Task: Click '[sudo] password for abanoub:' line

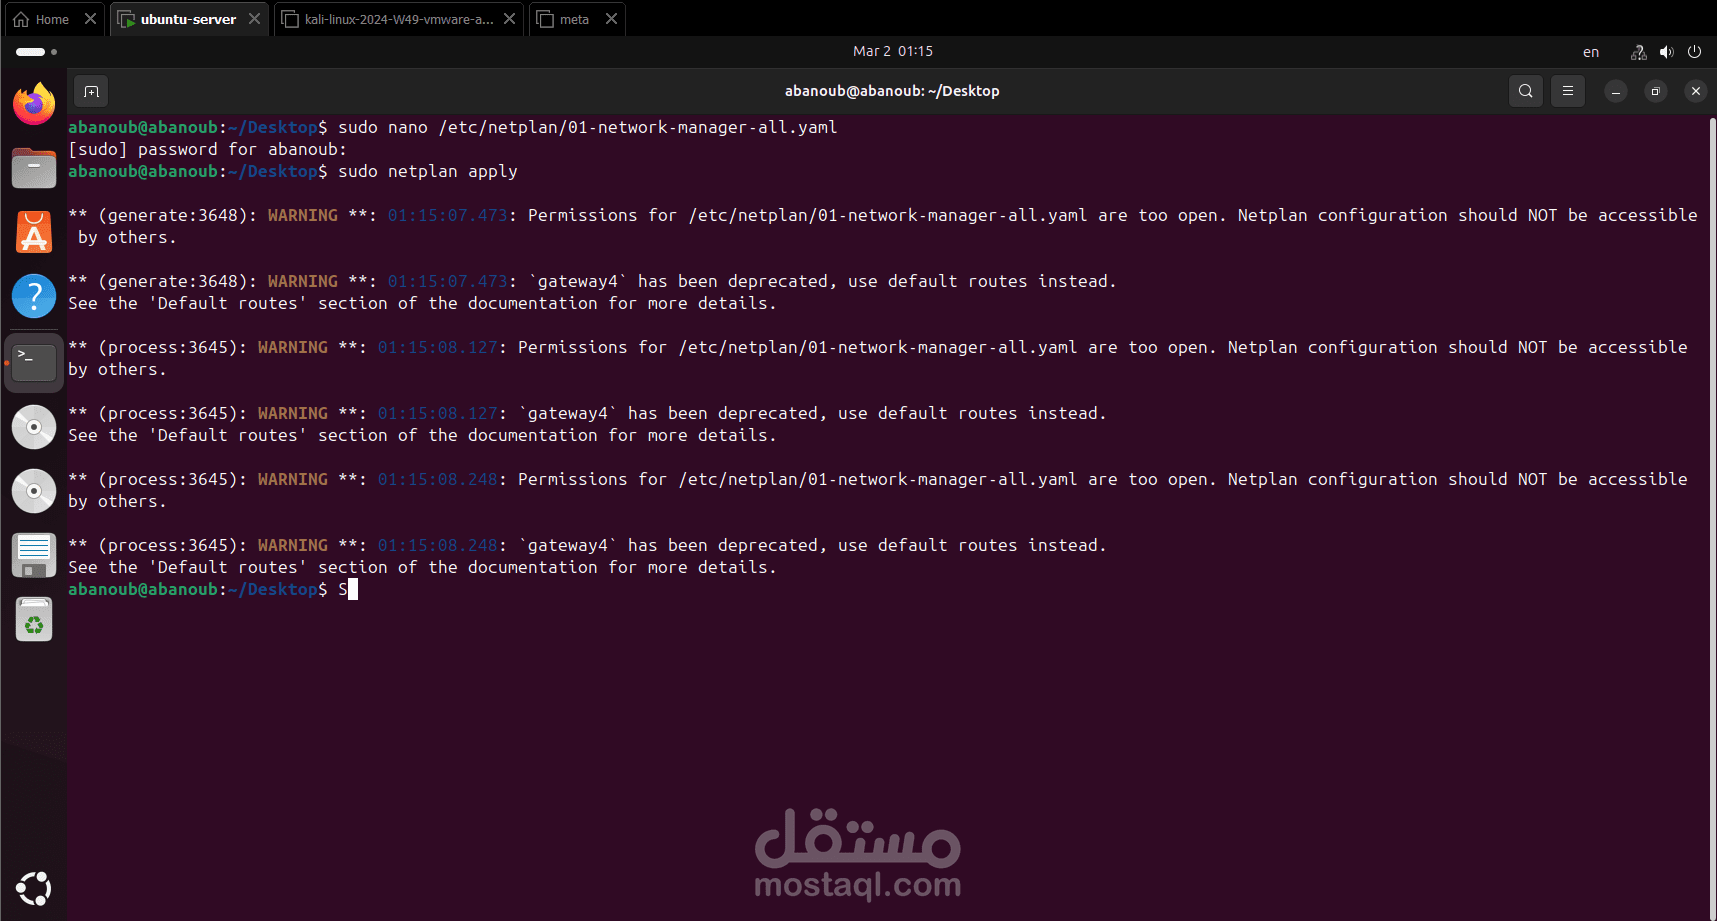Action: (x=208, y=149)
